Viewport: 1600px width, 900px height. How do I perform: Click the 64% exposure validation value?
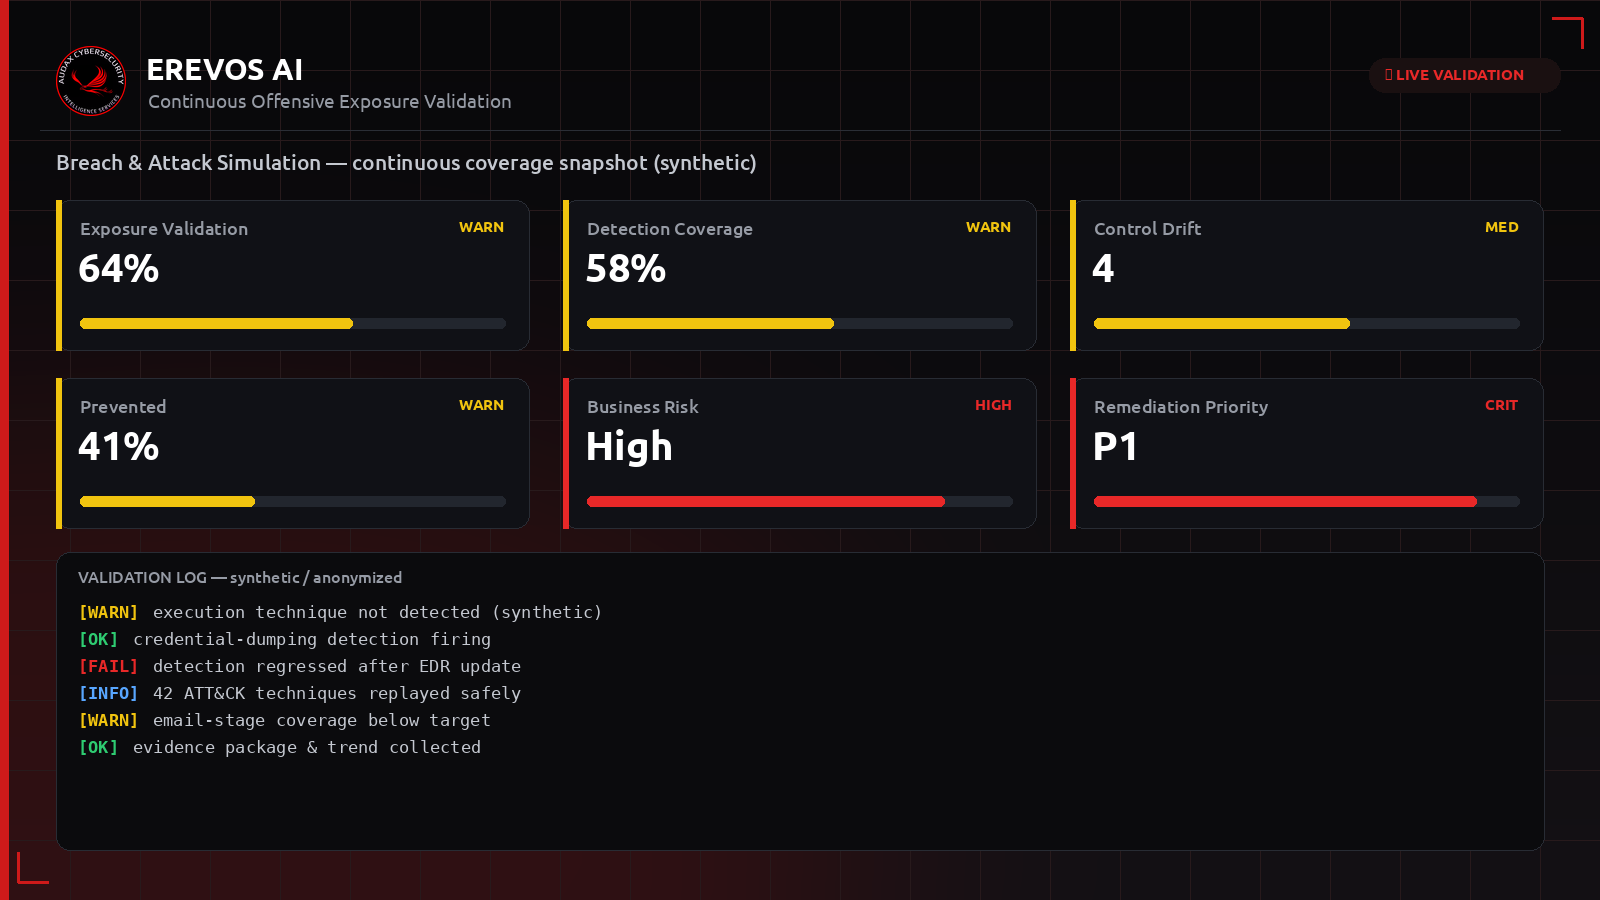tap(119, 268)
